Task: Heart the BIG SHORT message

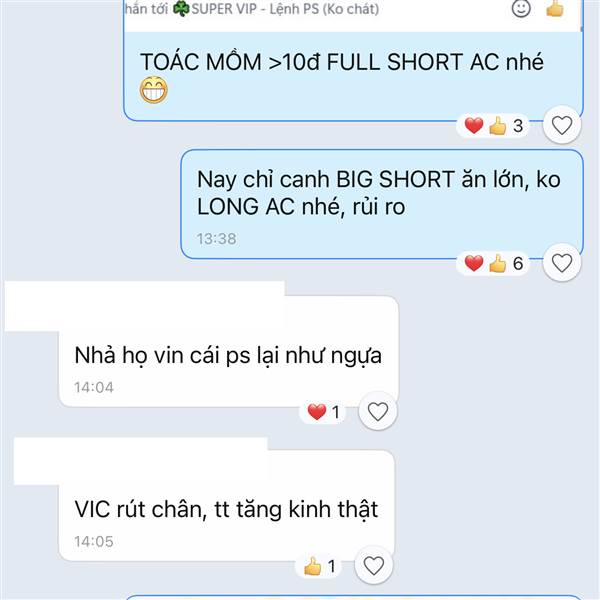Action: pos(562,263)
